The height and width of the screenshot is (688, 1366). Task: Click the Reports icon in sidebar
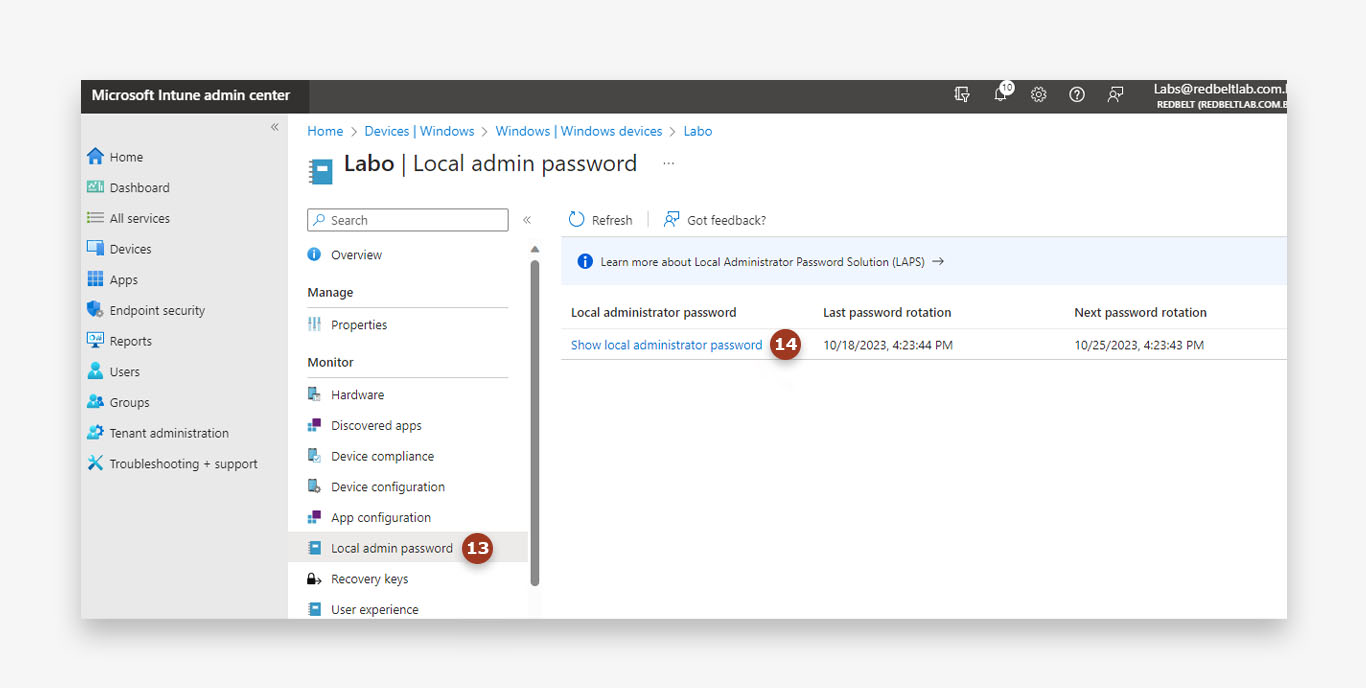[95, 340]
